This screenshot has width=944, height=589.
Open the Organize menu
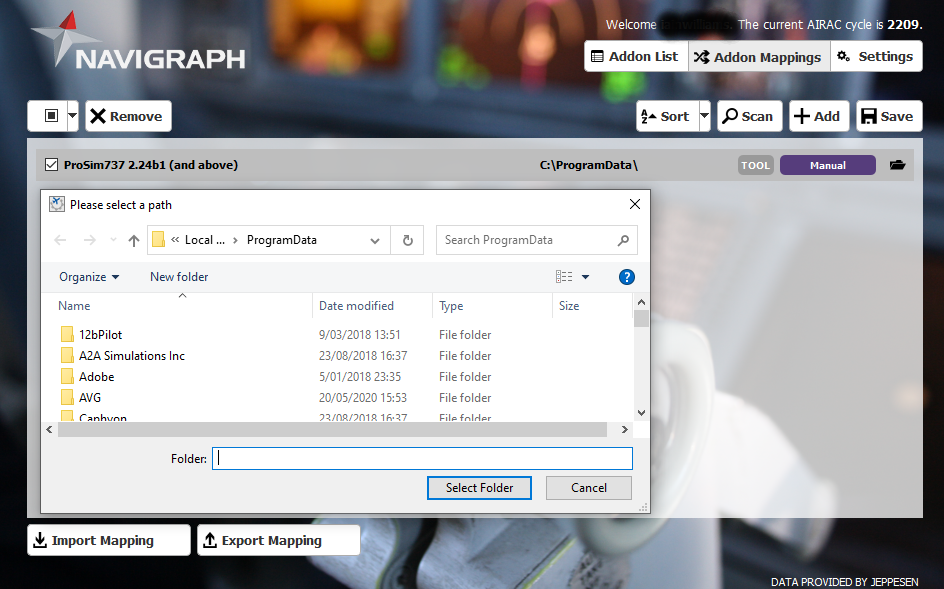(88, 277)
